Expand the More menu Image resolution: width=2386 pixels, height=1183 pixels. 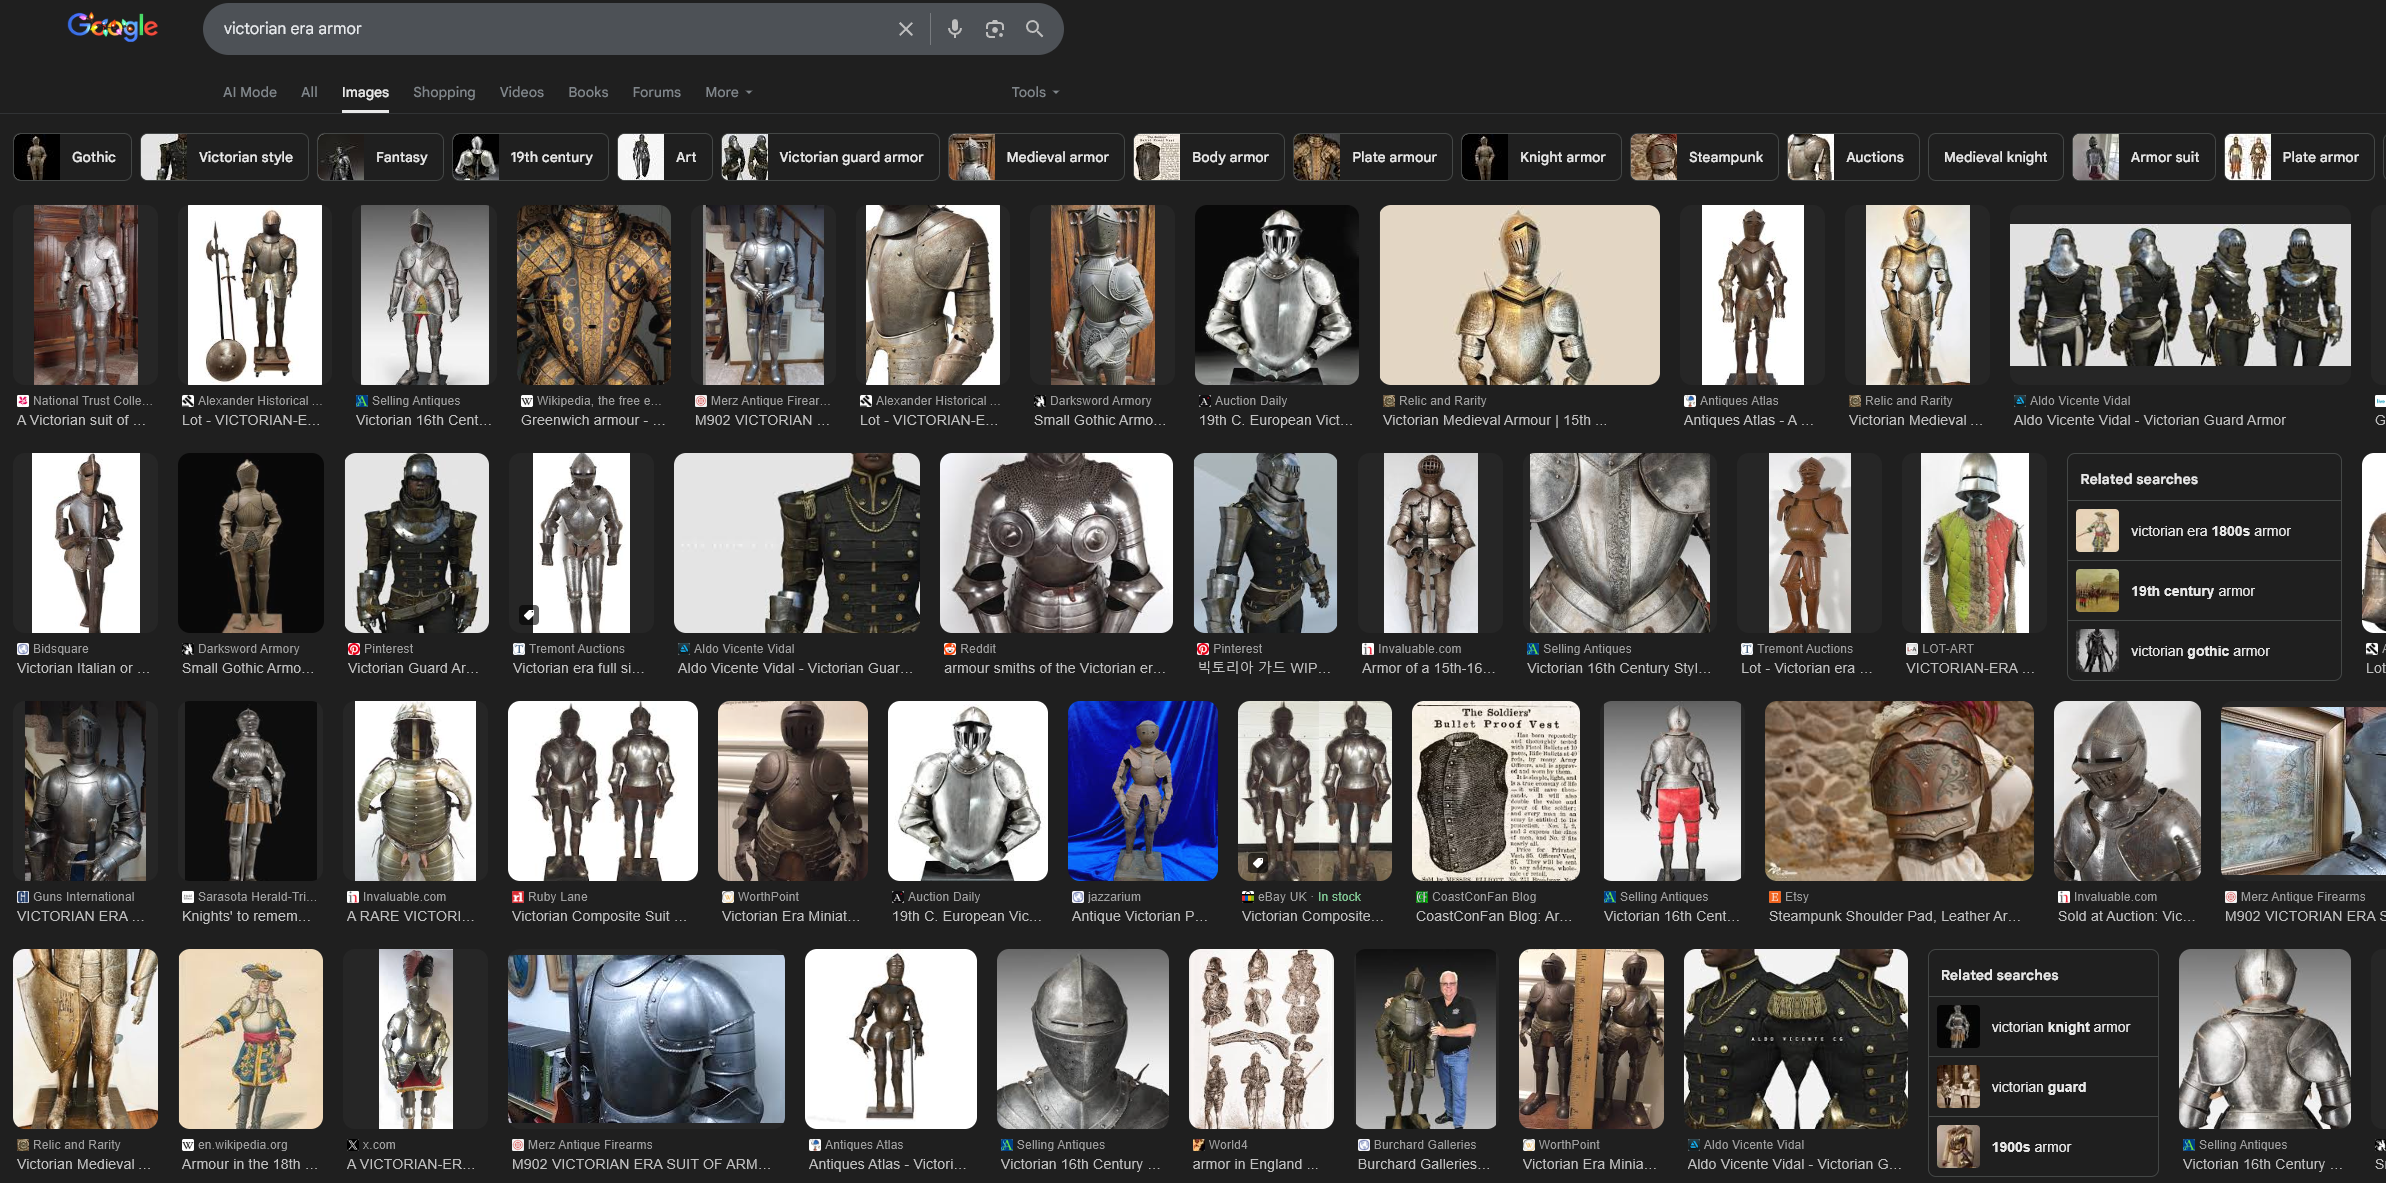[x=728, y=92]
